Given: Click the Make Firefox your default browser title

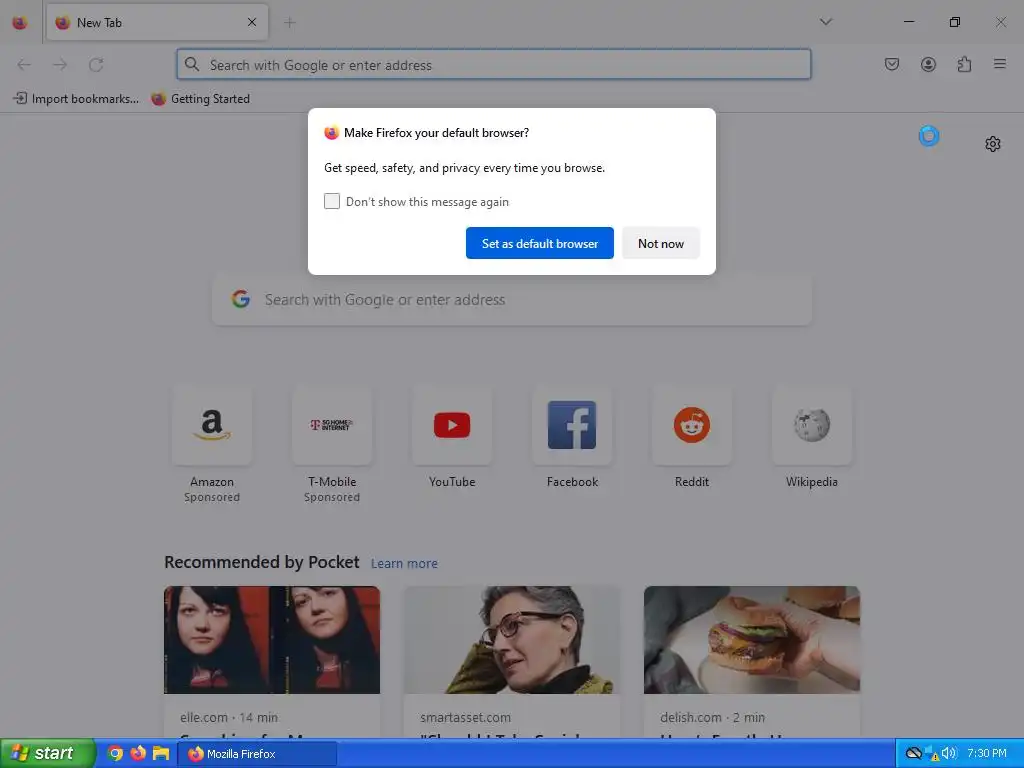Looking at the screenshot, I should point(436,133).
